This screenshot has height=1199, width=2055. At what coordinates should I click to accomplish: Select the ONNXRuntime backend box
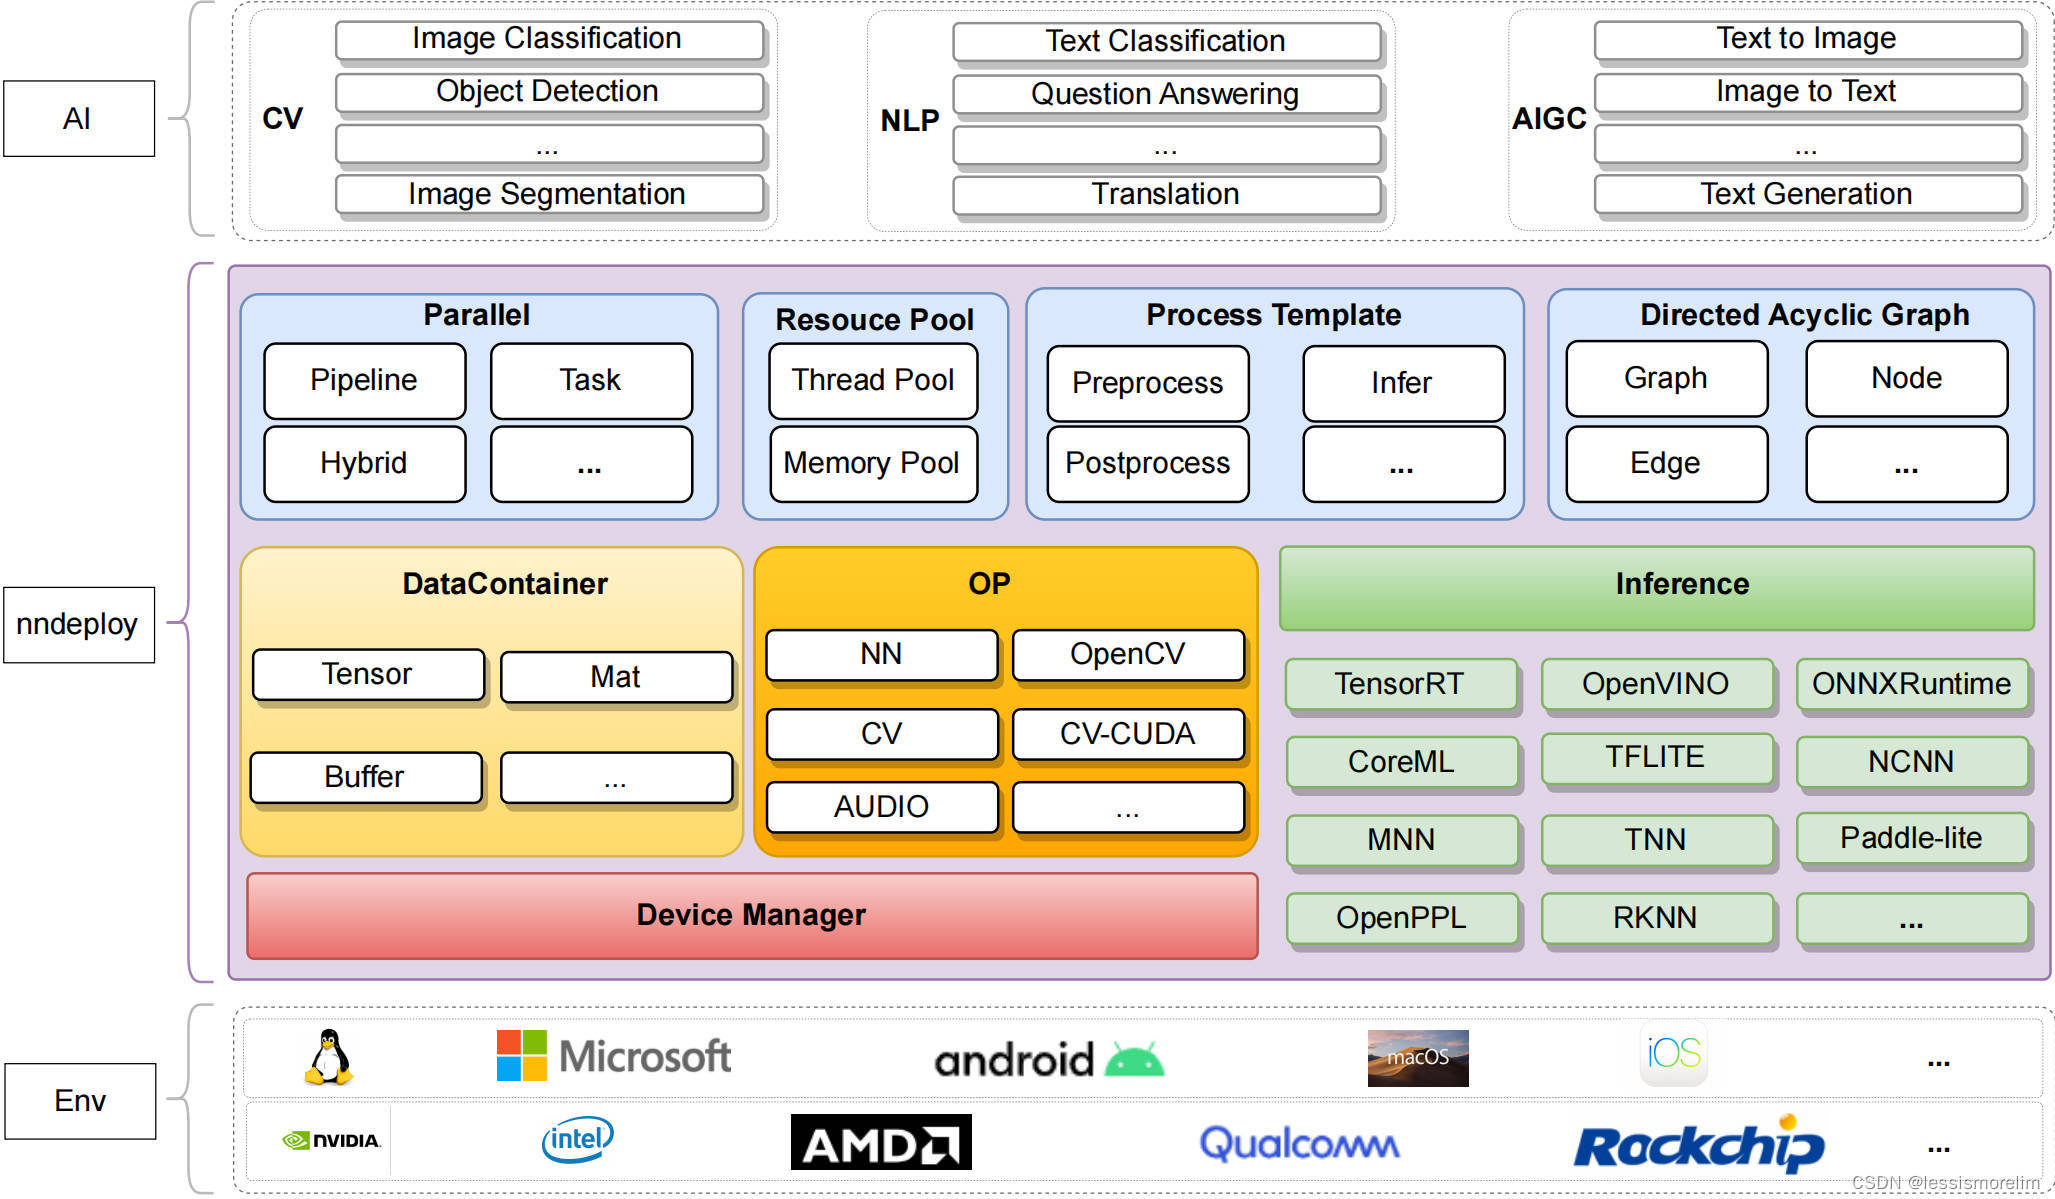point(1910,684)
